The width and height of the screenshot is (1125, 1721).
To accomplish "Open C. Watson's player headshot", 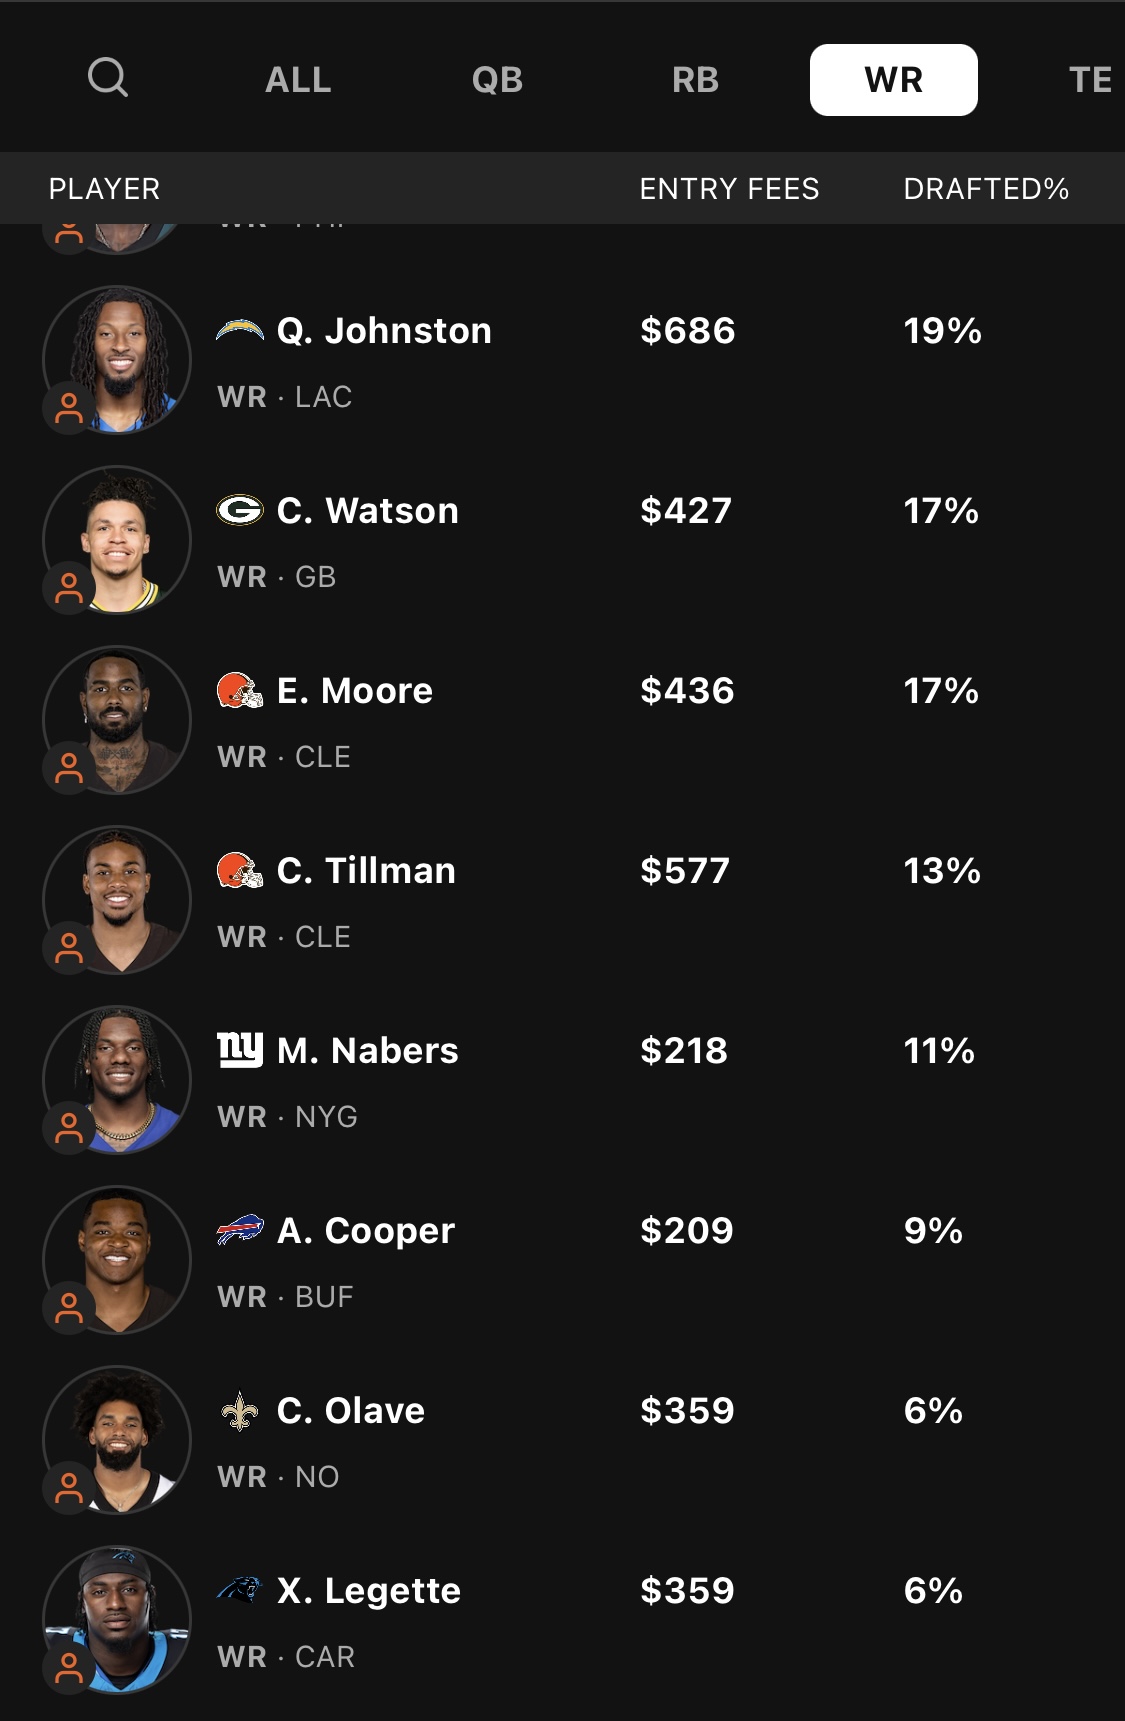I will pos(117,540).
